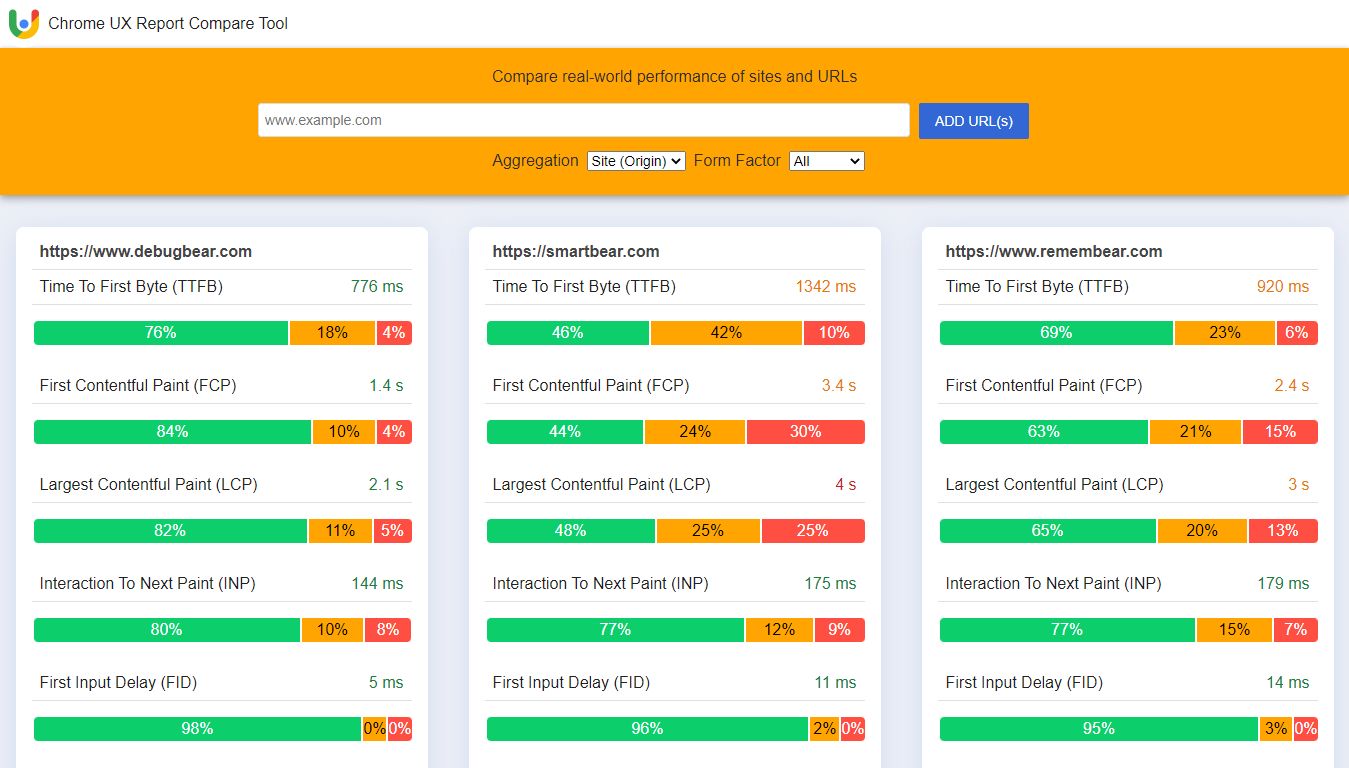Image resolution: width=1349 pixels, height=768 pixels.
Task: Click the Chrome UX Report logo icon
Action: tap(24, 23)
